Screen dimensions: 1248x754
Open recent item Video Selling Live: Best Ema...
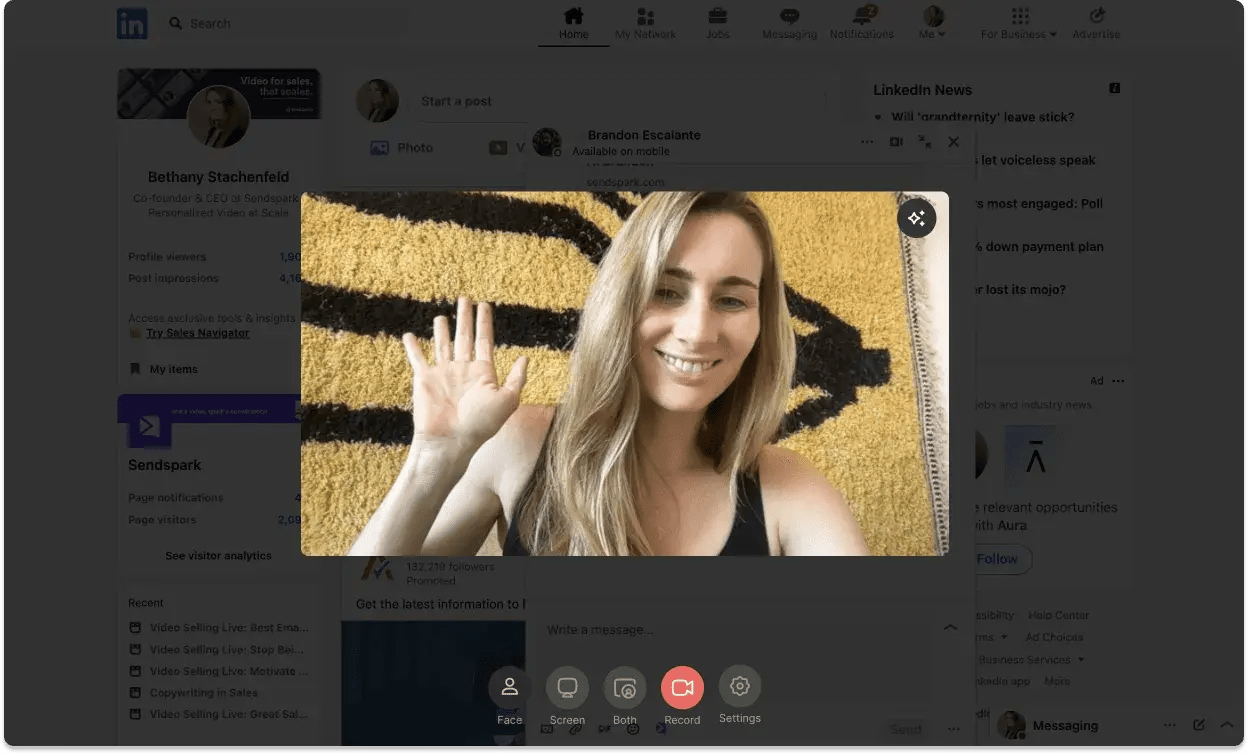[229, 628]
